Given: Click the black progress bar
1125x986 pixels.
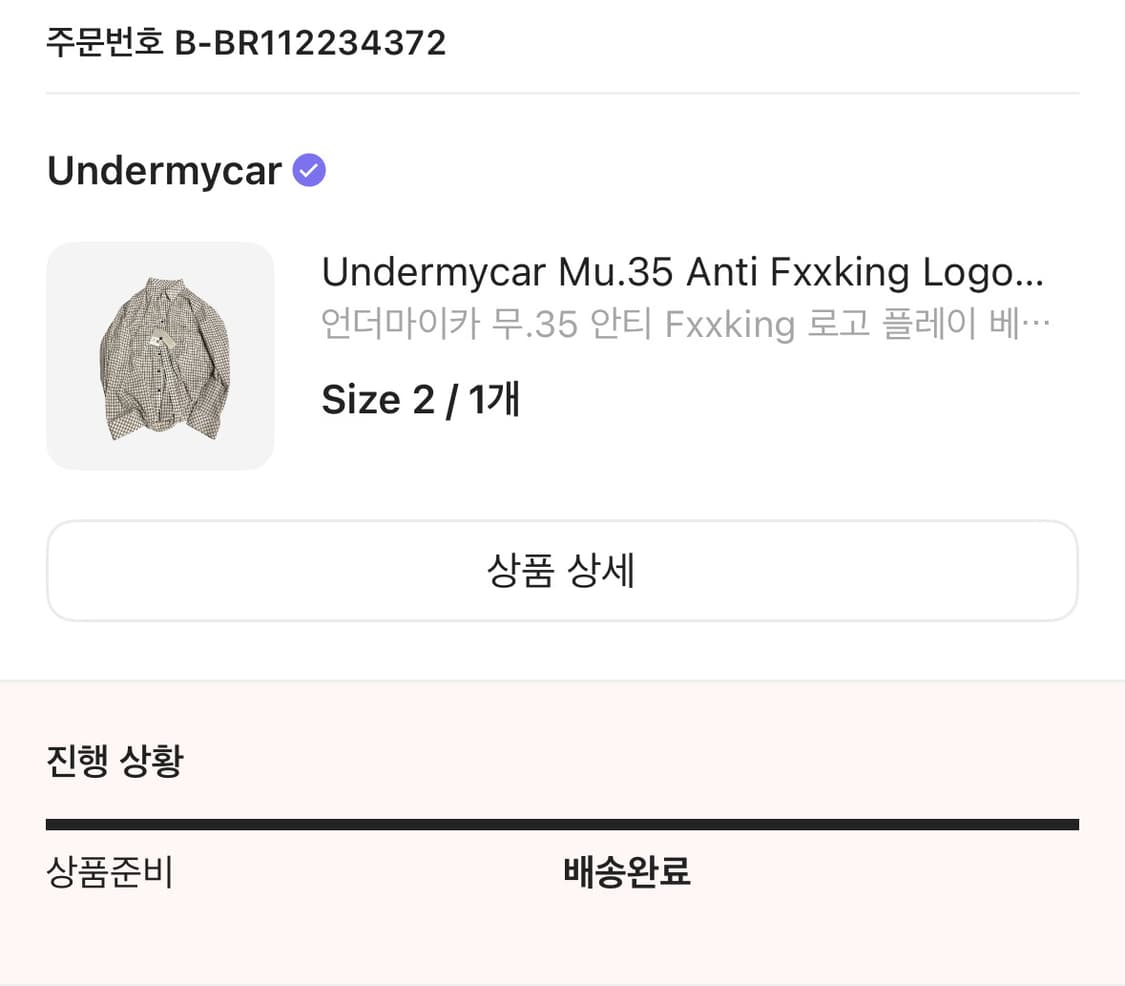Looking at the screenshot, I should click(x=562, y=823).
